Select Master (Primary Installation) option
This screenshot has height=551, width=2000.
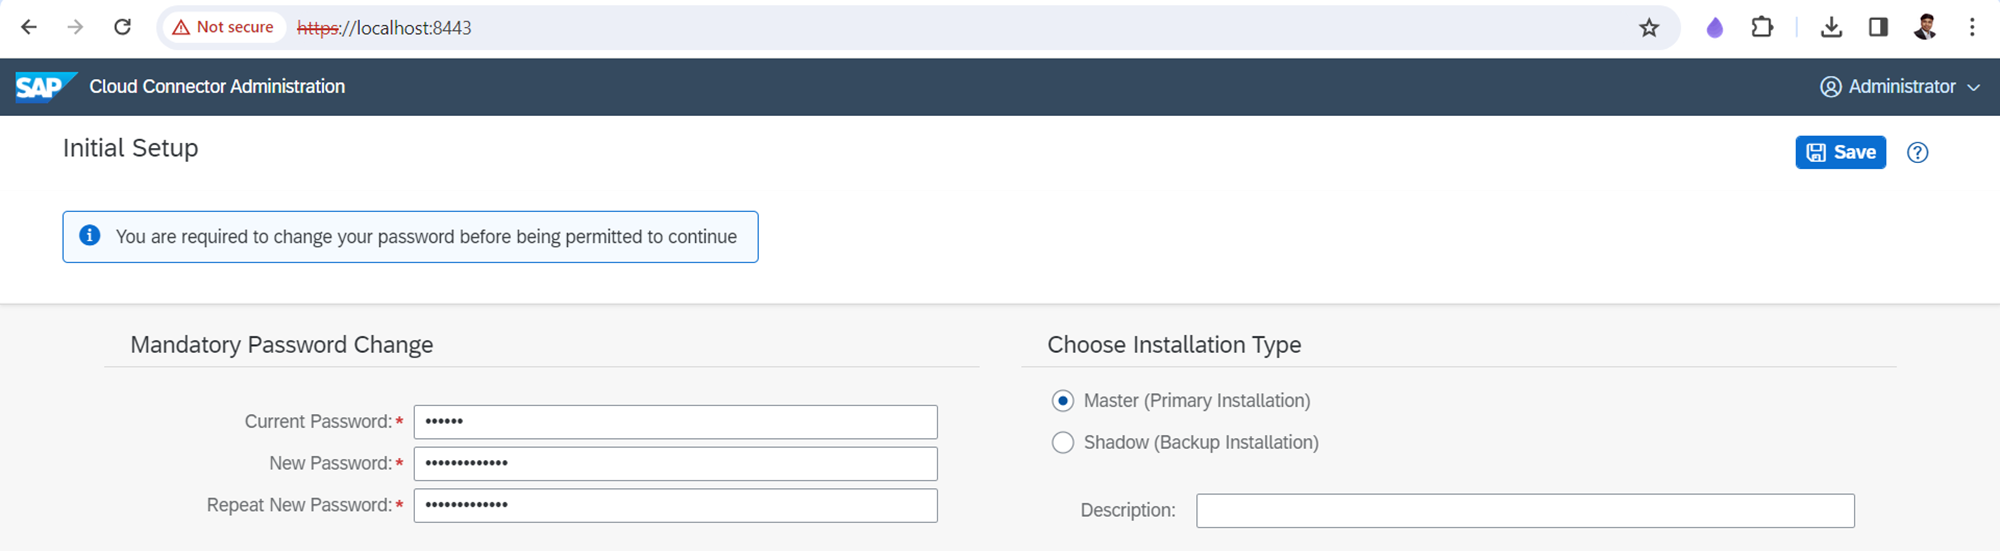click(x=1063, y=401)
